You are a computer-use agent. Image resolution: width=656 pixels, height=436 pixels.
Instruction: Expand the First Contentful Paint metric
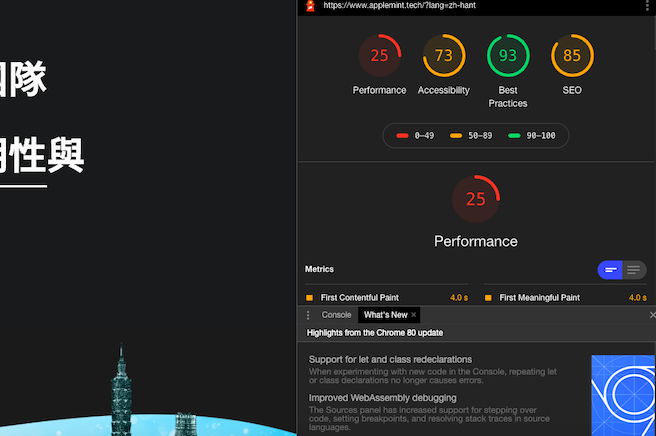[x=359, y=298]
